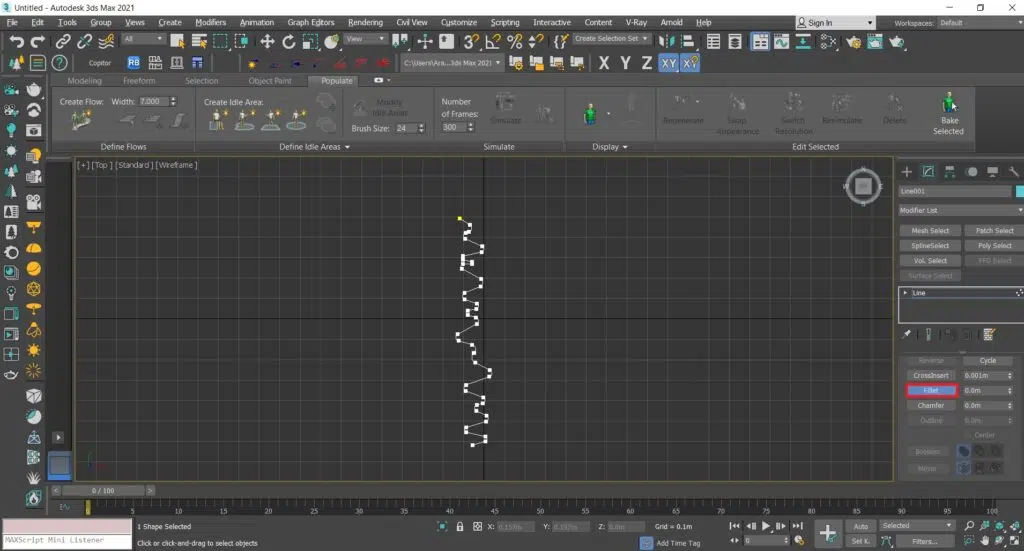Click the Undo arrow icon

15,41
